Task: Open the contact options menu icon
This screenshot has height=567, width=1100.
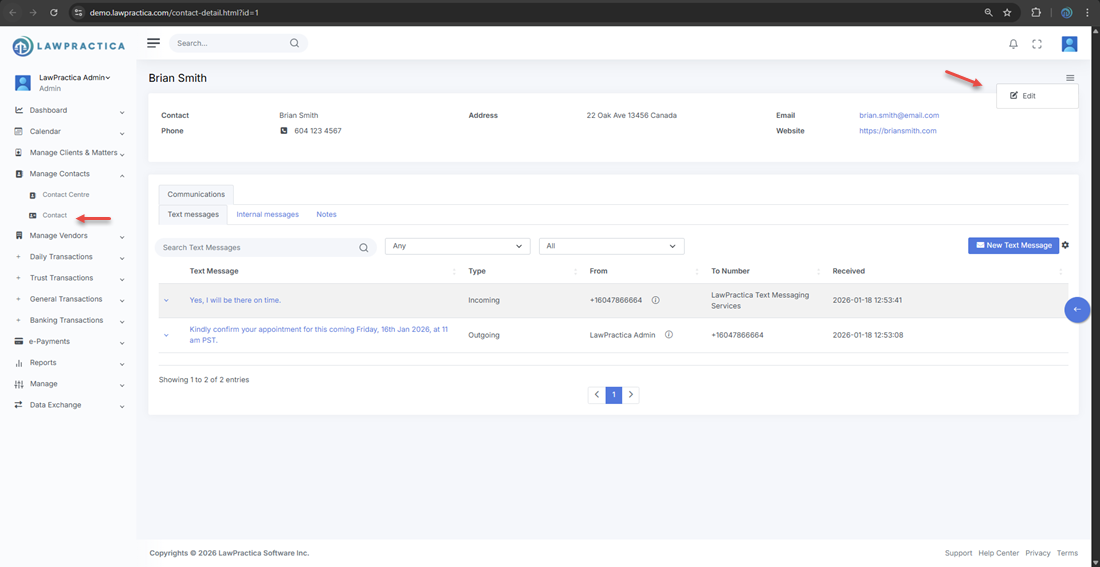Action: coord(1070,78)
